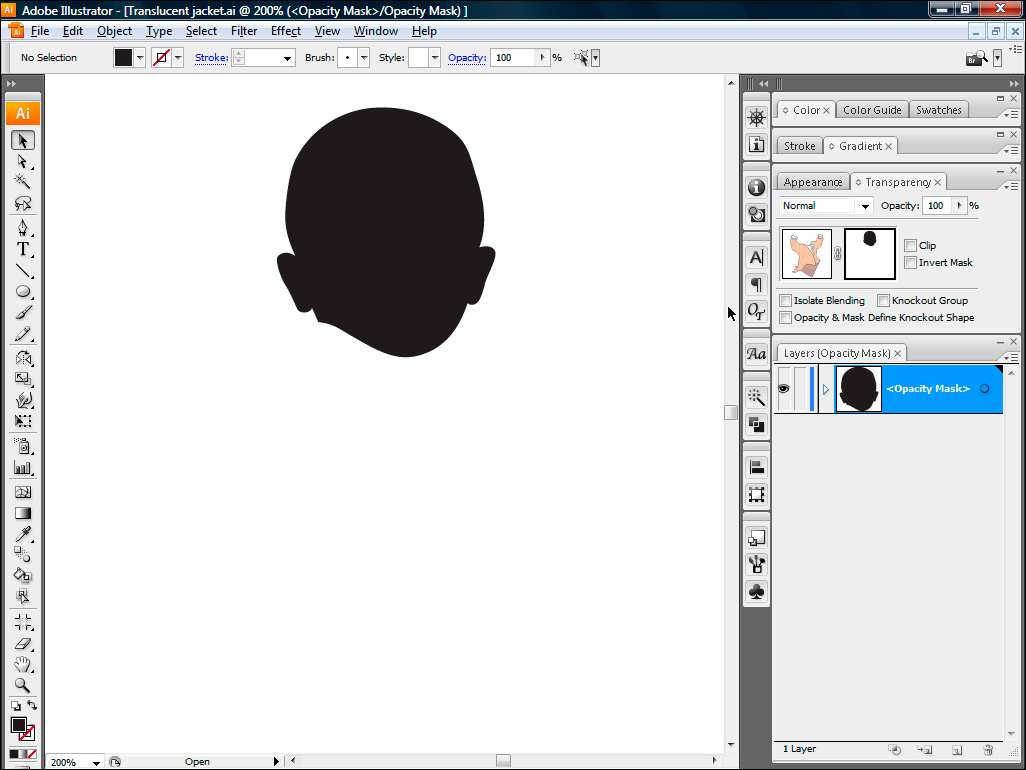Open the Normal blending mode dropdown

[x=827, y=205]
